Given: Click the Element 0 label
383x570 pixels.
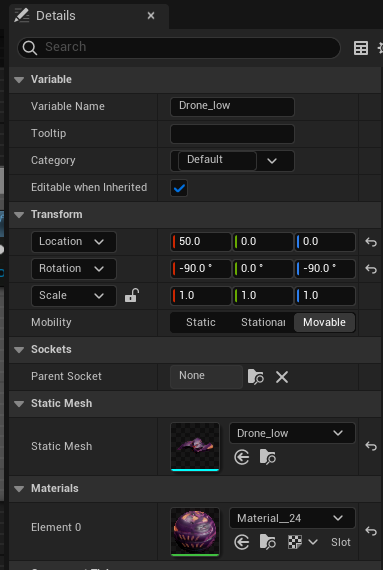Looking at the screenshot, I should 56,527.
